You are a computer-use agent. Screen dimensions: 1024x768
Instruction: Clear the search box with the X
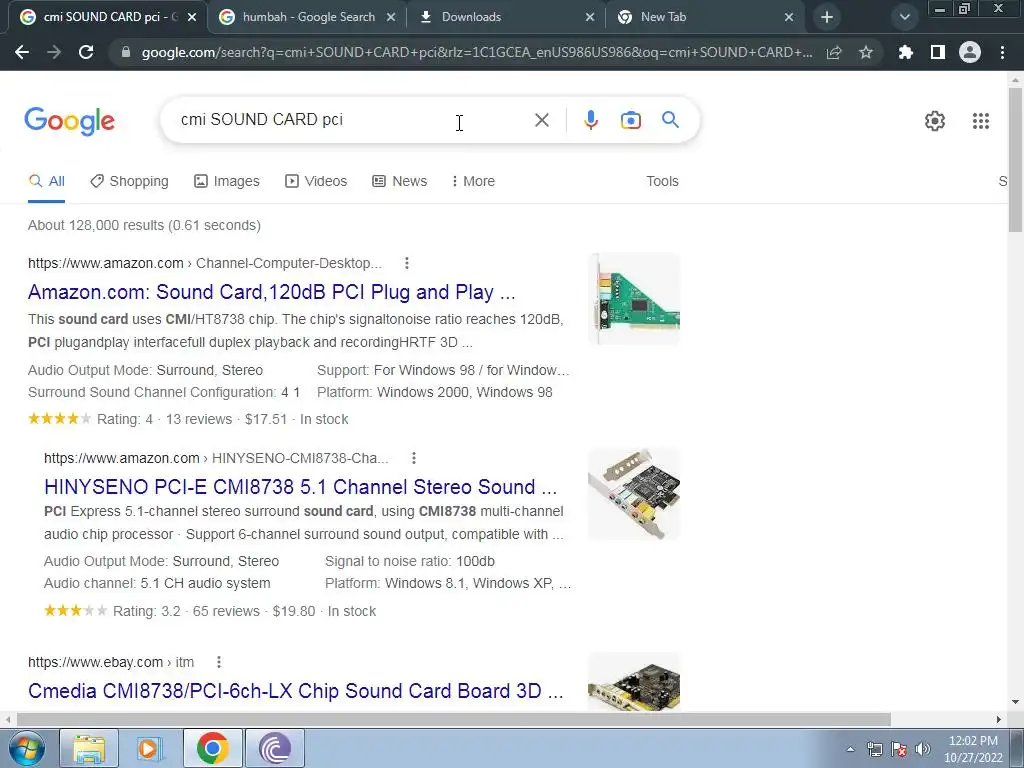[x=541, y=120]
